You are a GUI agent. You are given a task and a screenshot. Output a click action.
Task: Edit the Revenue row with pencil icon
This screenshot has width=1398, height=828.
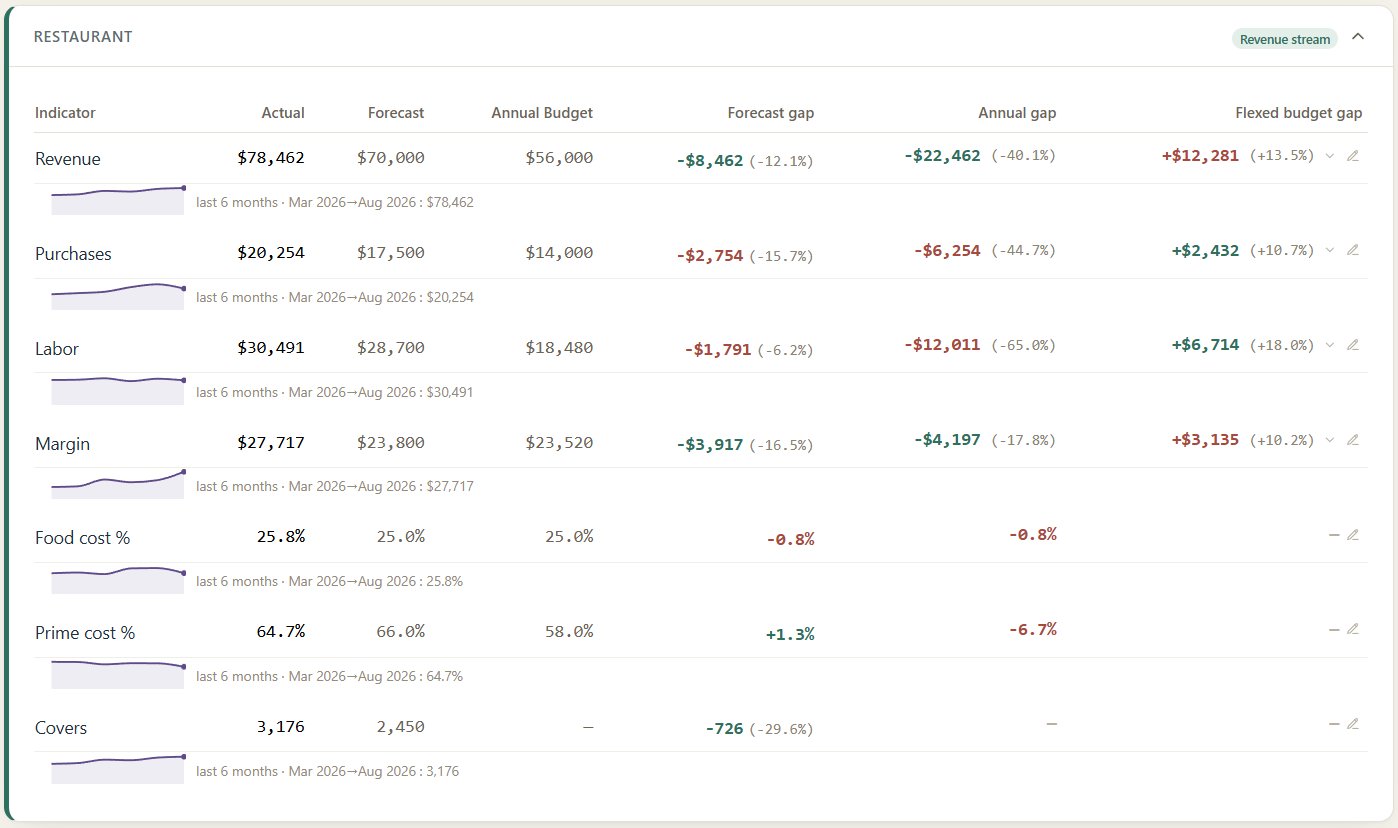click(x=1353, y=156)
